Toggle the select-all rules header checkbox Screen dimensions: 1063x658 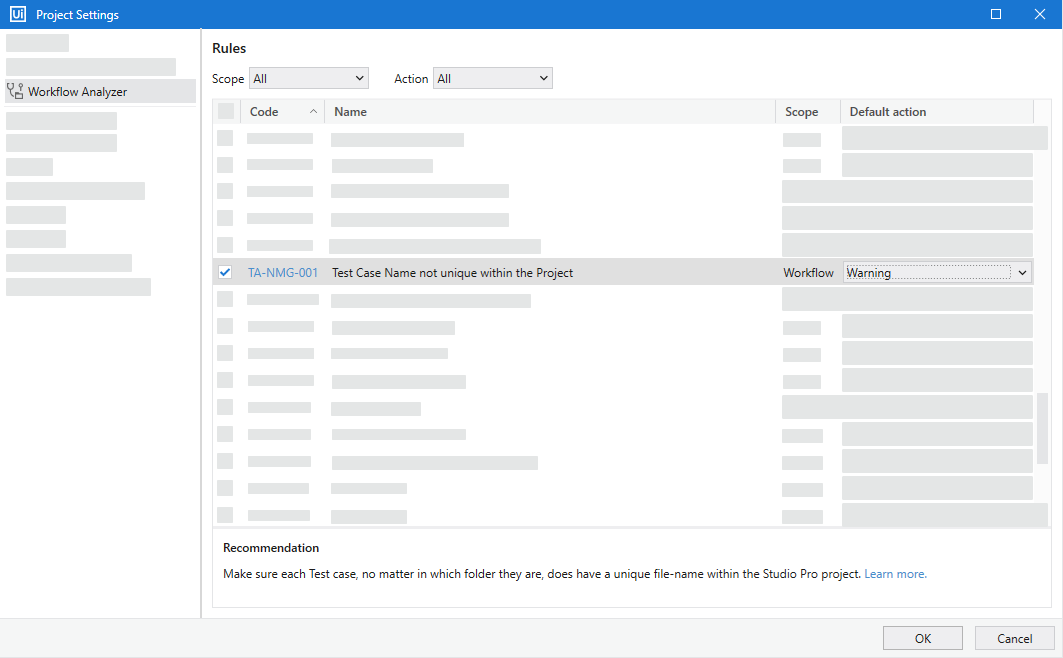pos(226,111)
